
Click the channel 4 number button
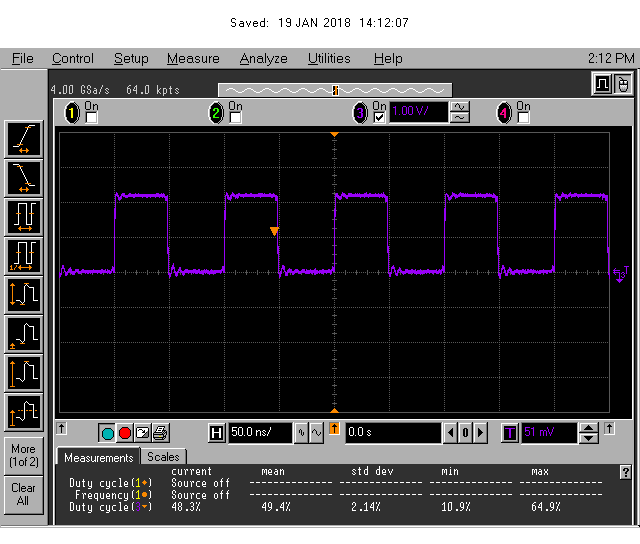(504, 113)
